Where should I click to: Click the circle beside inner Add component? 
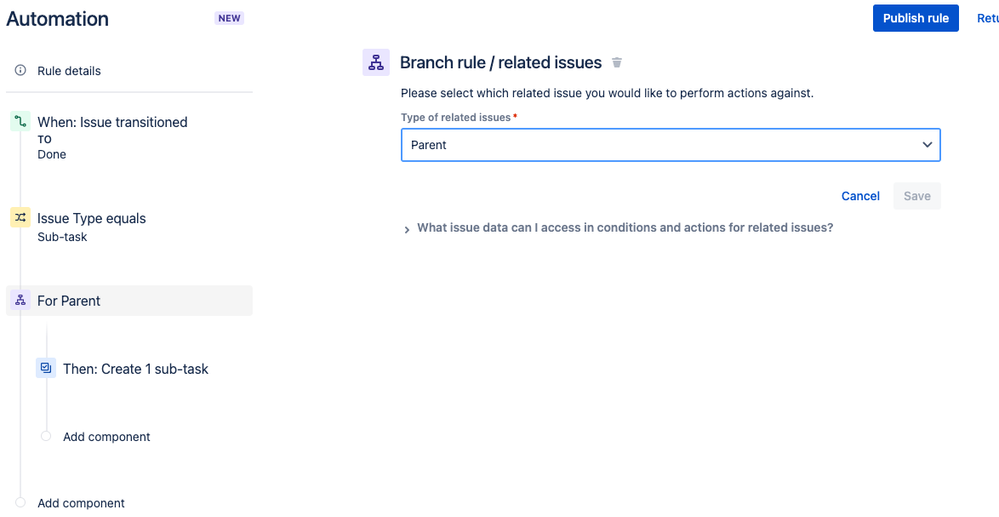pyautogui.click(x=46, y=436)
